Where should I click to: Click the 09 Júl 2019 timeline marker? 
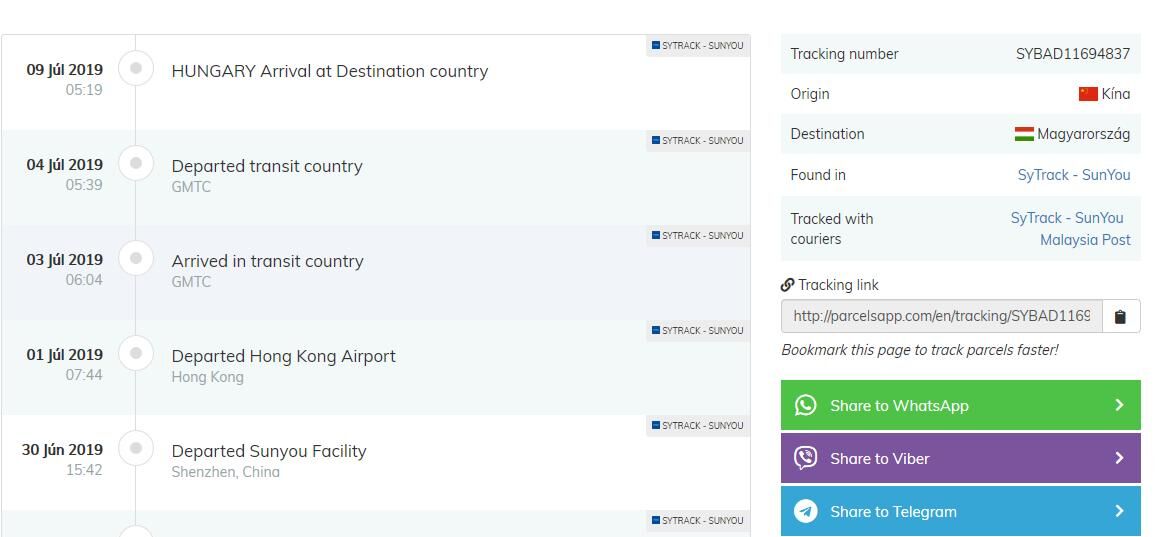click(x=136, y=68)
